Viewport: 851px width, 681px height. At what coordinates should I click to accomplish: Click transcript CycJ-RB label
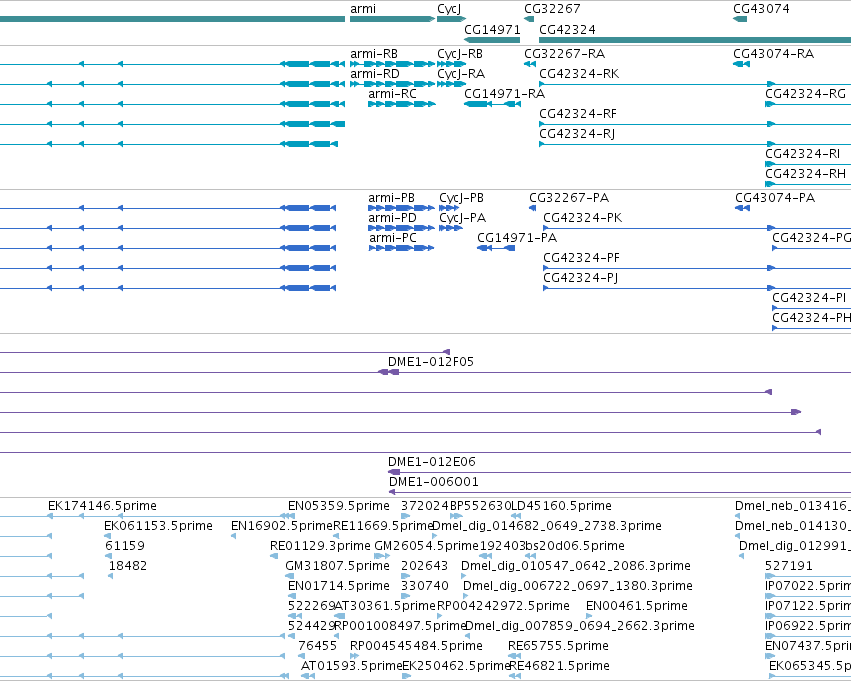coord(460,54)
